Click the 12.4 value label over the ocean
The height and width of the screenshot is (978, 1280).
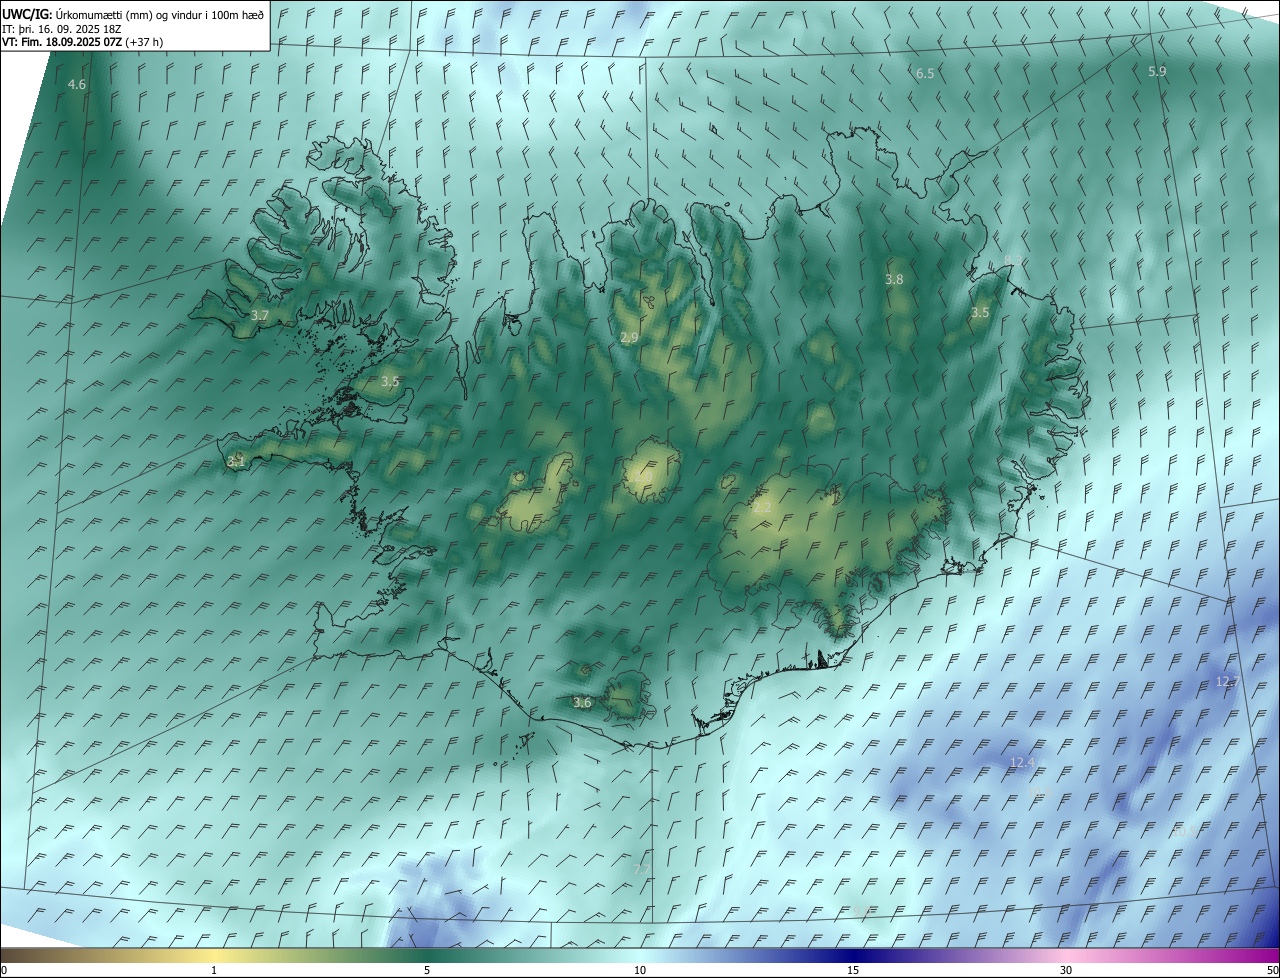(1022, 763)
